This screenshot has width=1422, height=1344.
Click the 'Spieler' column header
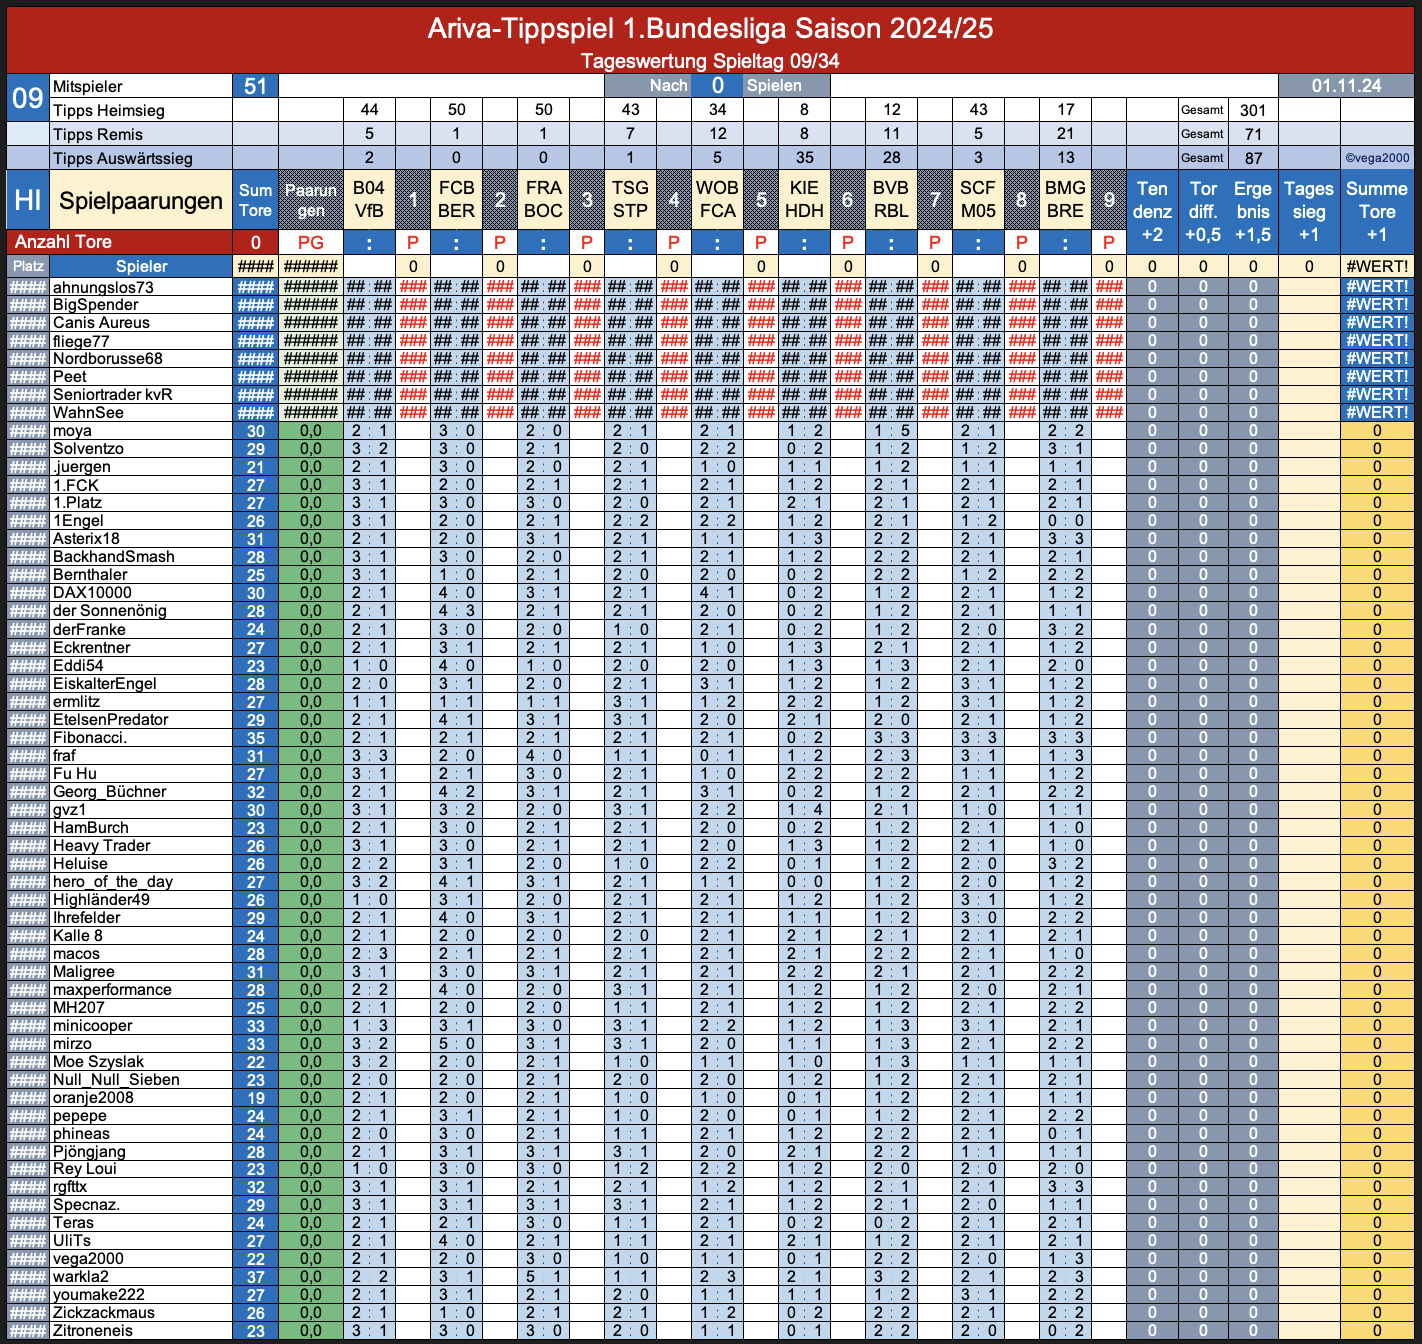coord(141,266)
